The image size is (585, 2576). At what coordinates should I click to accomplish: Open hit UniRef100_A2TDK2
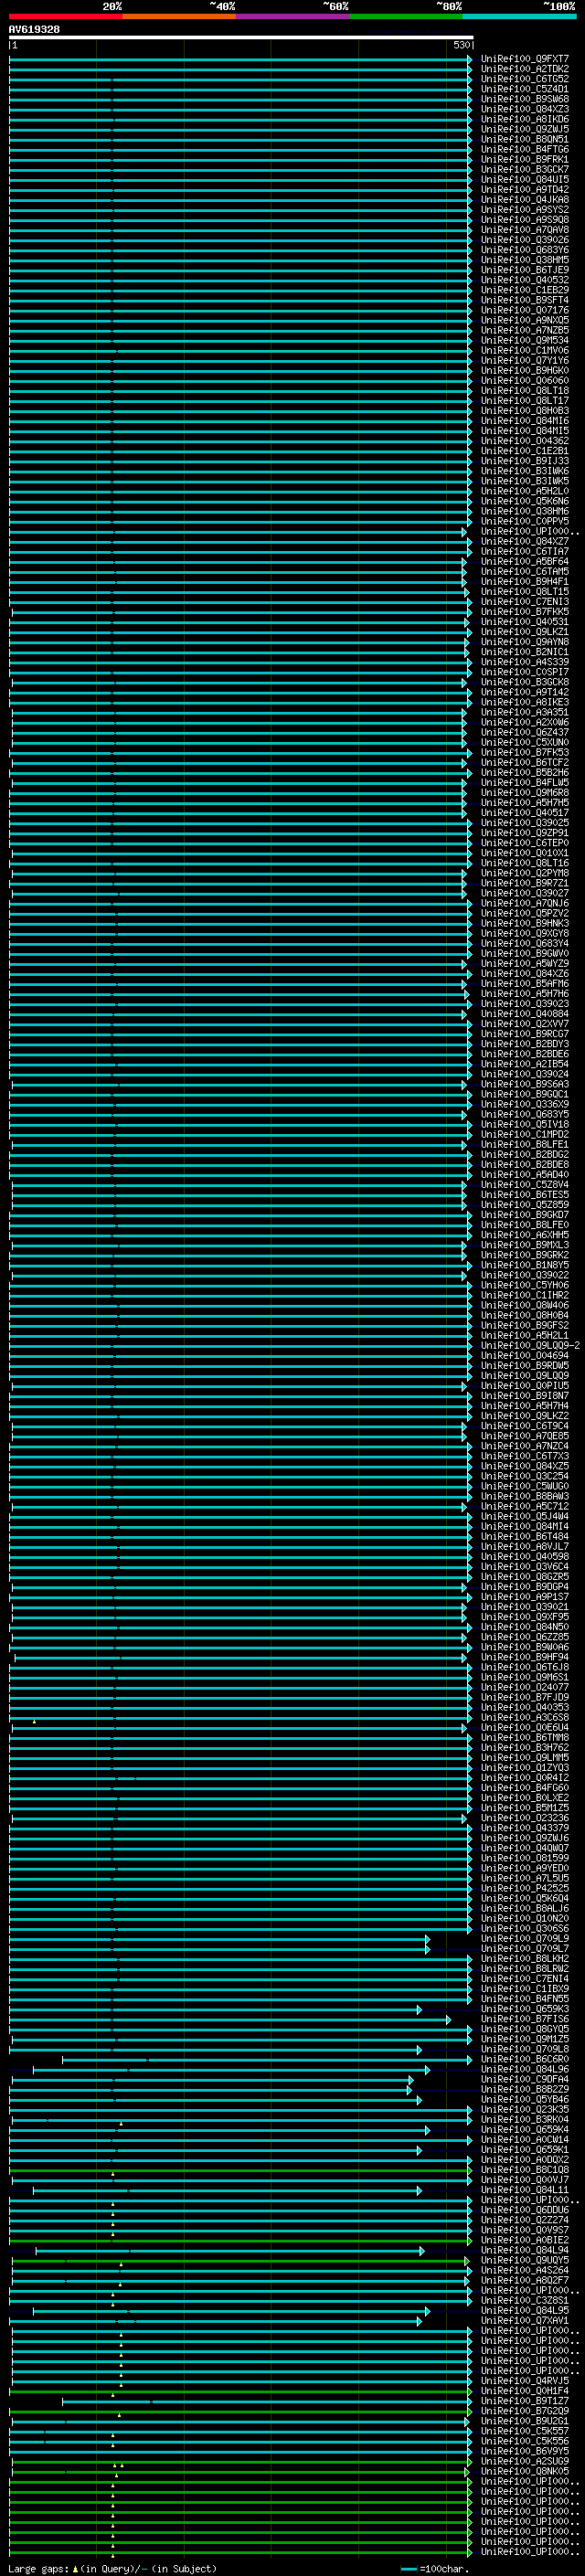point(525,69)
